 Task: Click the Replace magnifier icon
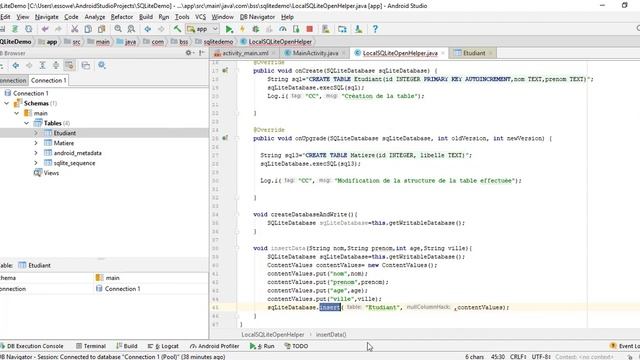pyautogui.click(x=131, y=29)
